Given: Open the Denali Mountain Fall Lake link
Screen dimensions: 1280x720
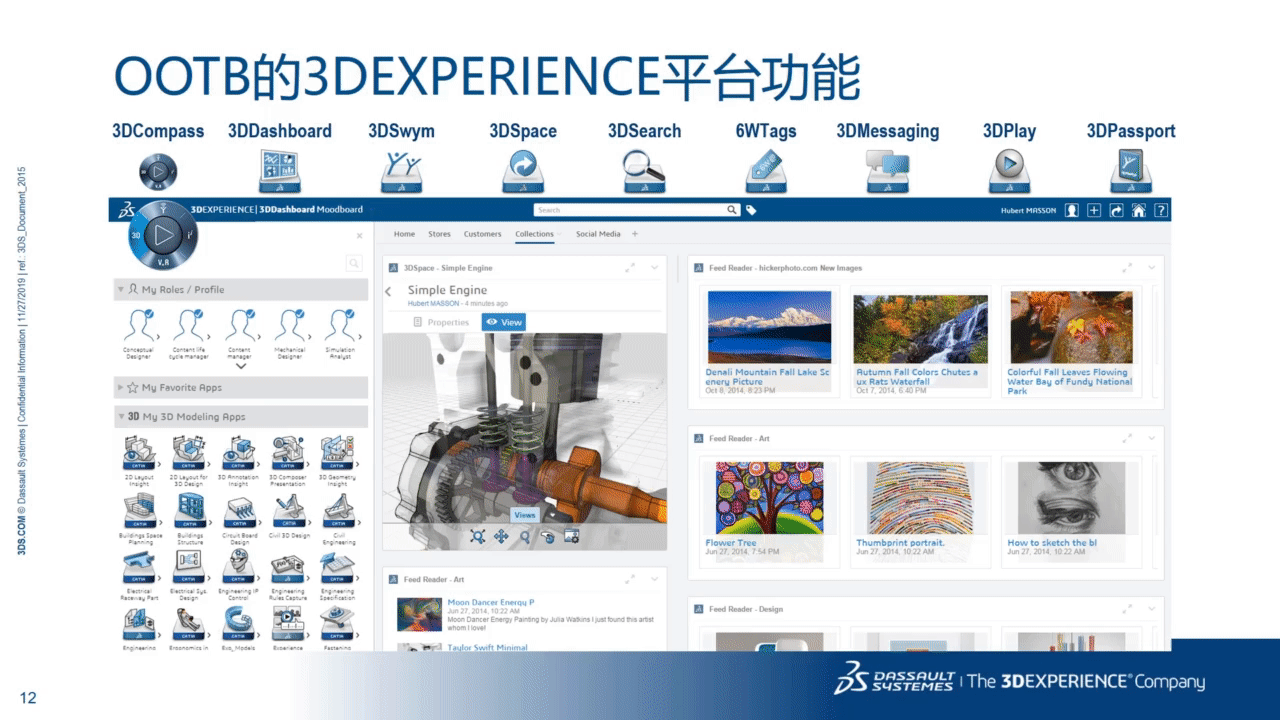Looking at the screenshot, I should [x=768, y=377].
